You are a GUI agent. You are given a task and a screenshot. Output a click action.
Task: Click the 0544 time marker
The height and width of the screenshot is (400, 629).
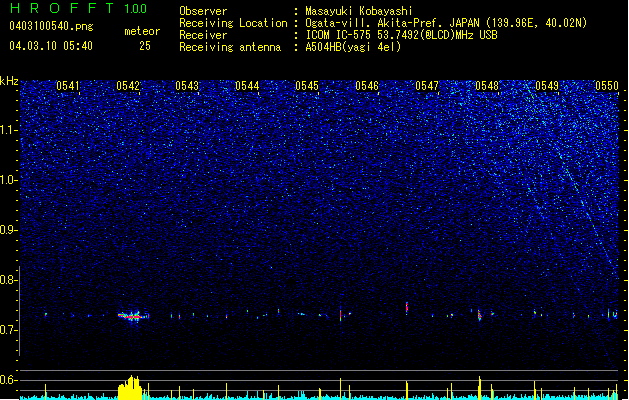pos(247,86)
